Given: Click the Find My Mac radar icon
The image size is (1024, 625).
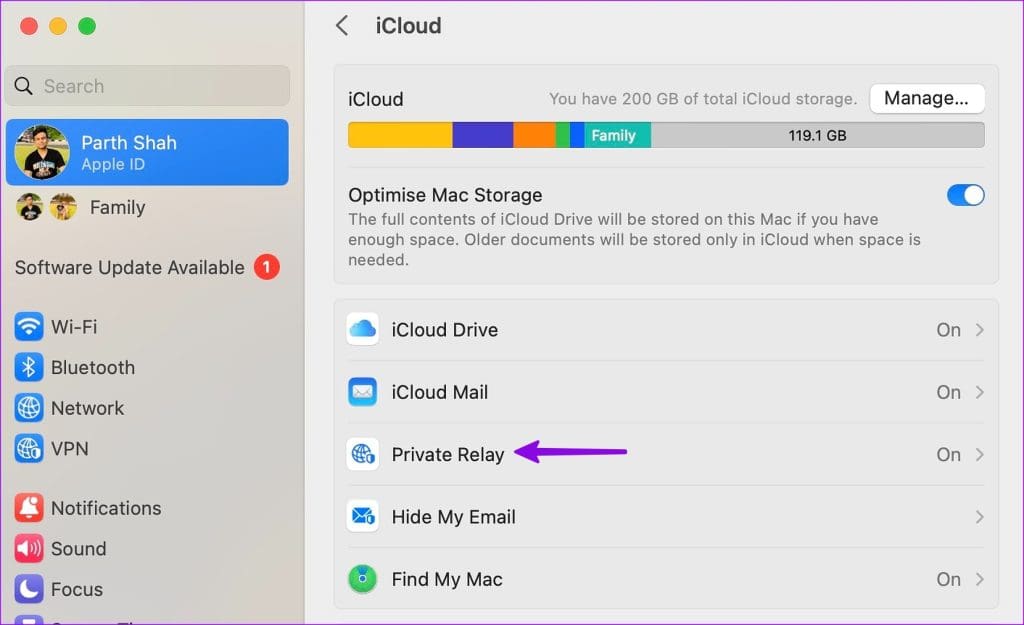Looking at the screenshot, I should click(362, 579).
